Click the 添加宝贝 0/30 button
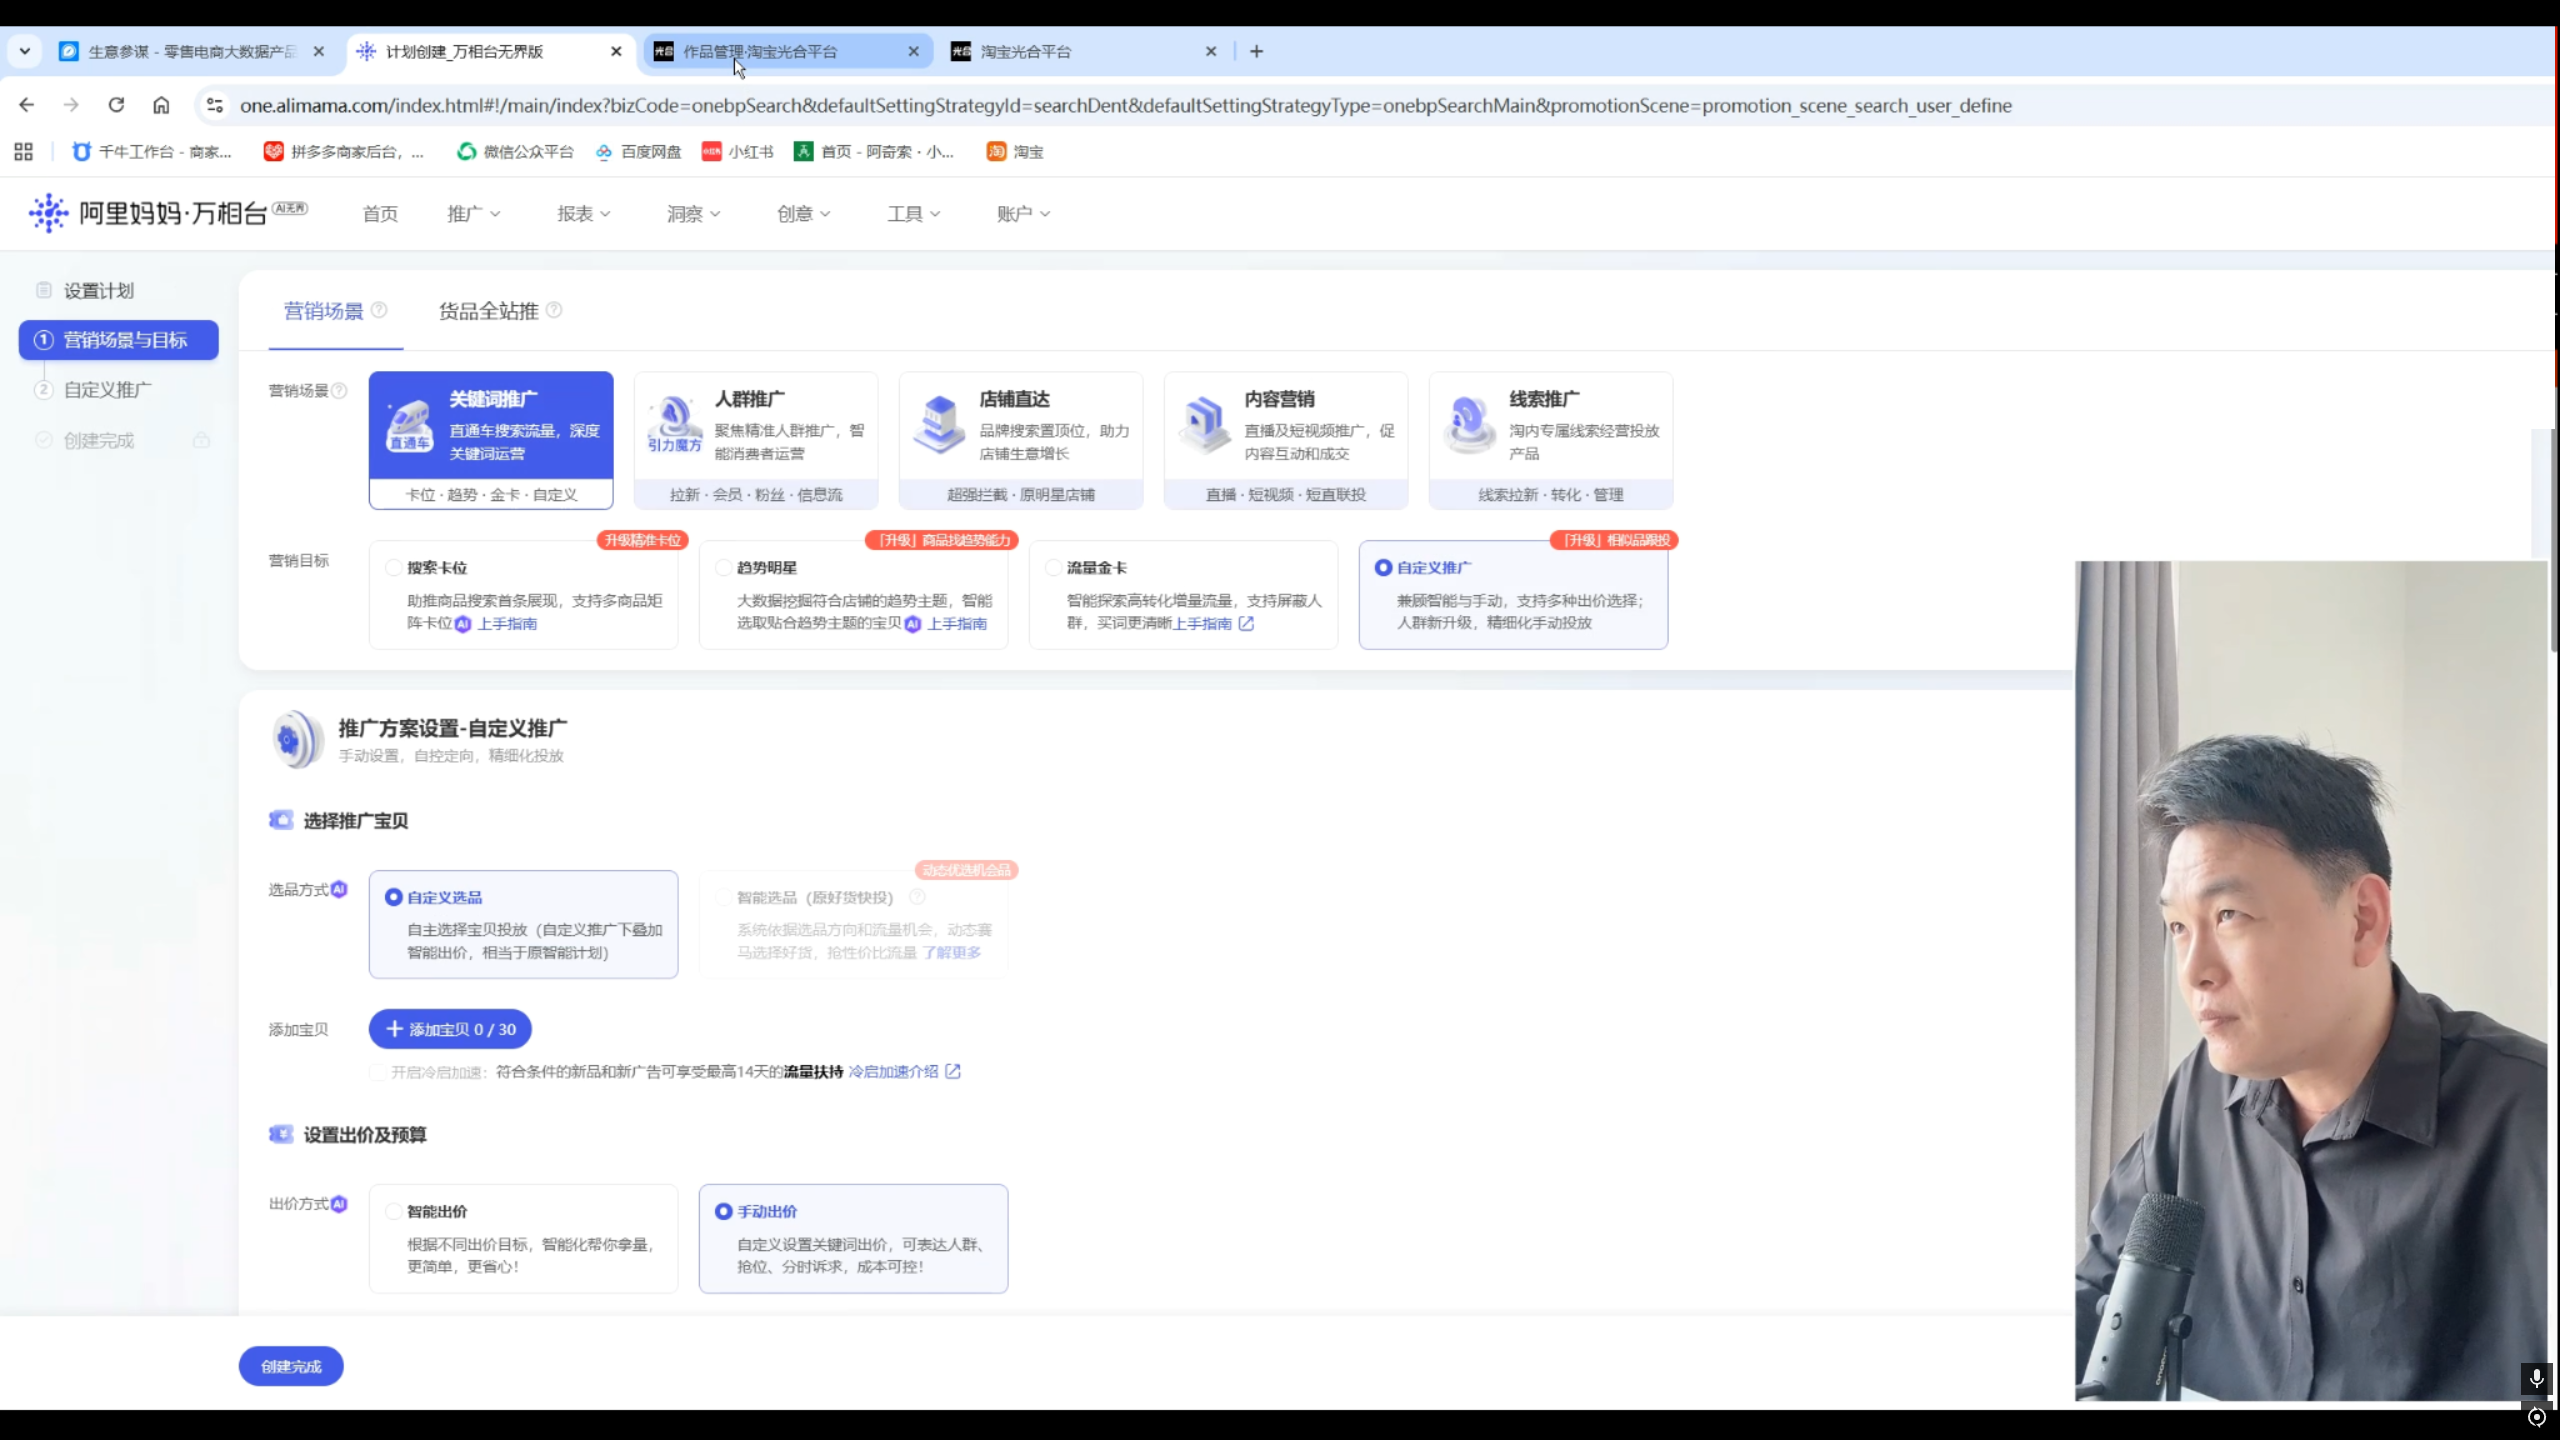Image resolution: width=2560 pixels, height=1440 pixels. click(x=450, y=1030)
